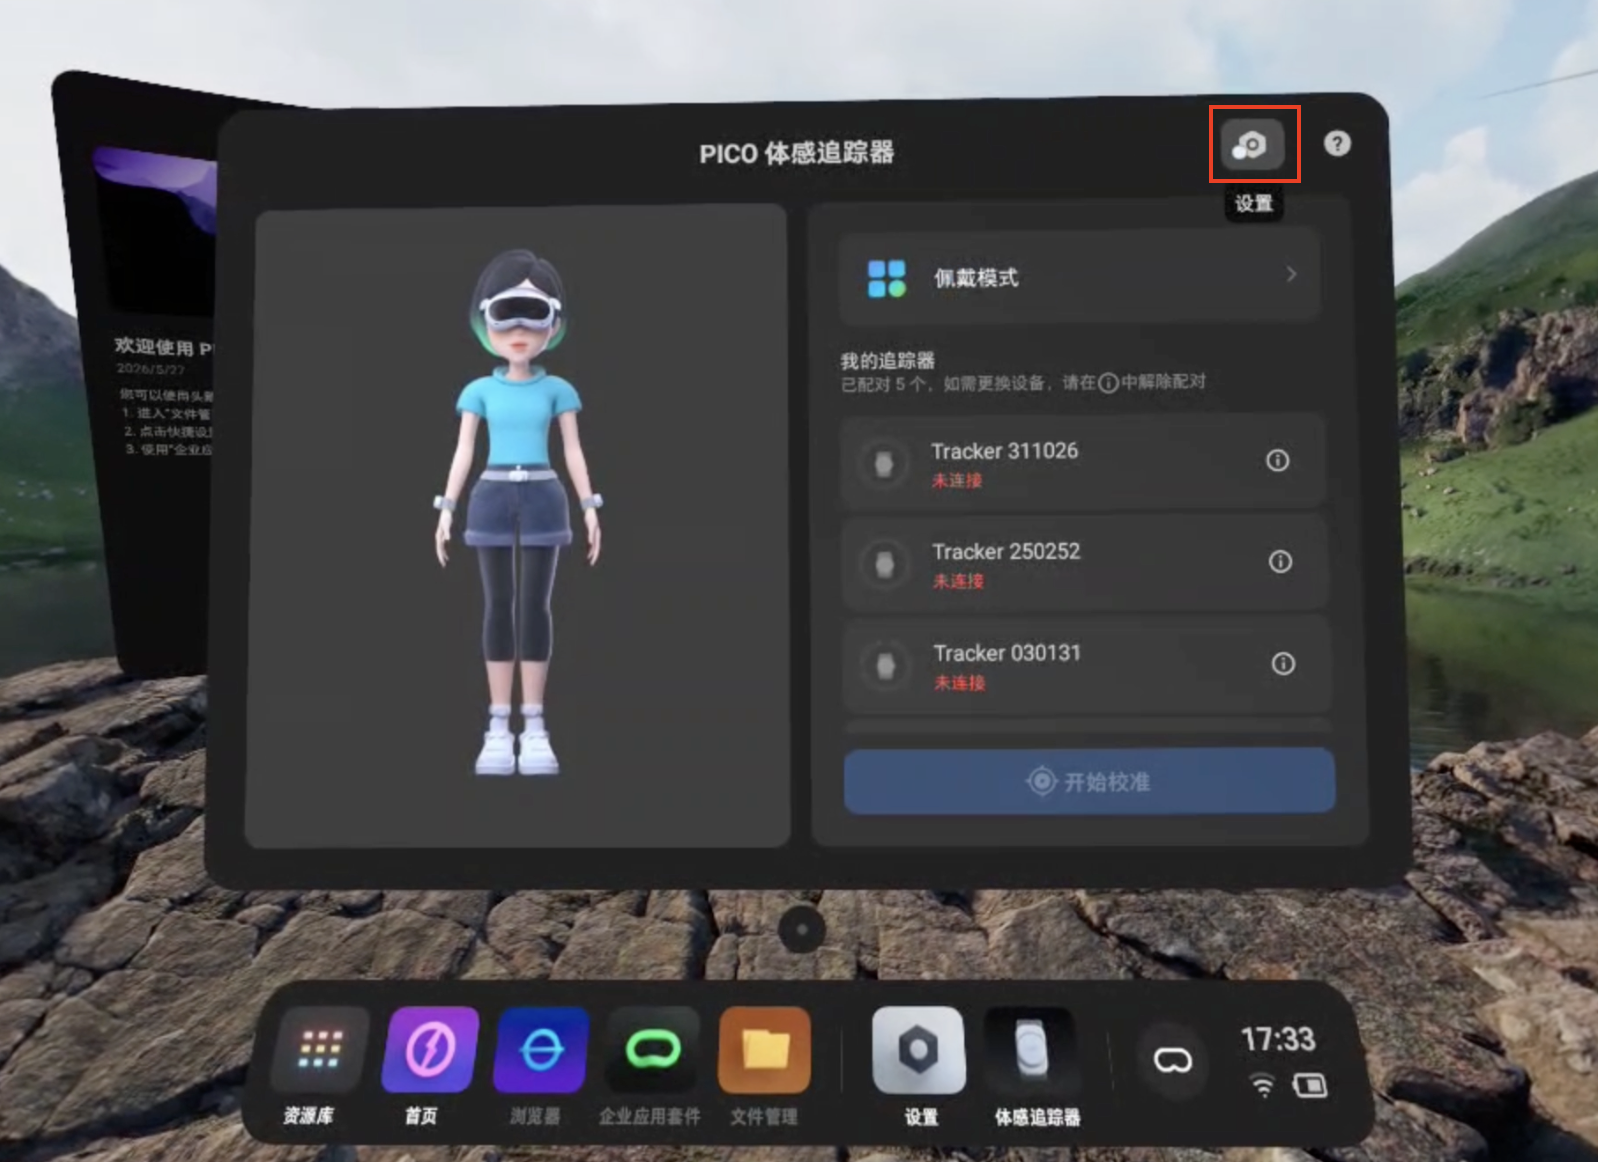Click 未连接 status under Tracker 030131
The width and height of the screenshot is (1598, 1162).
960,683
